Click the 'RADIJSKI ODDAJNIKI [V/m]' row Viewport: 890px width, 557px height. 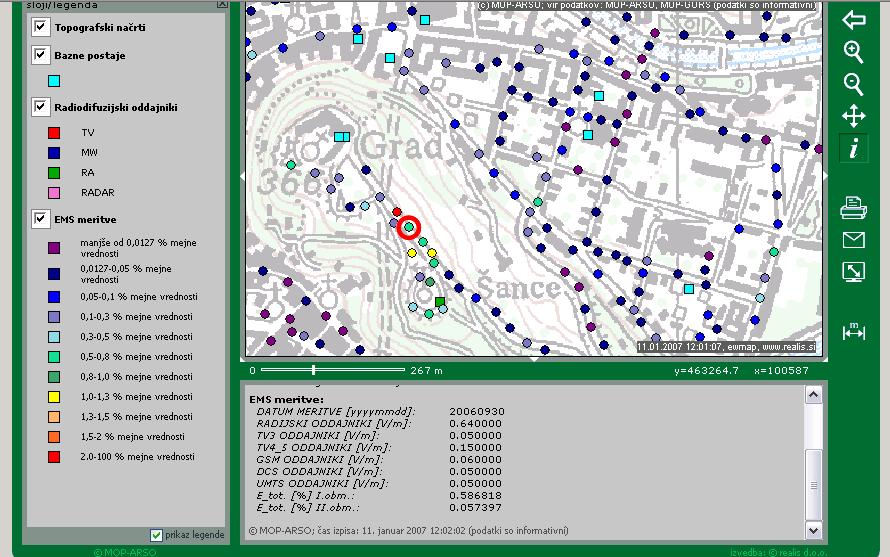(379, 424)
